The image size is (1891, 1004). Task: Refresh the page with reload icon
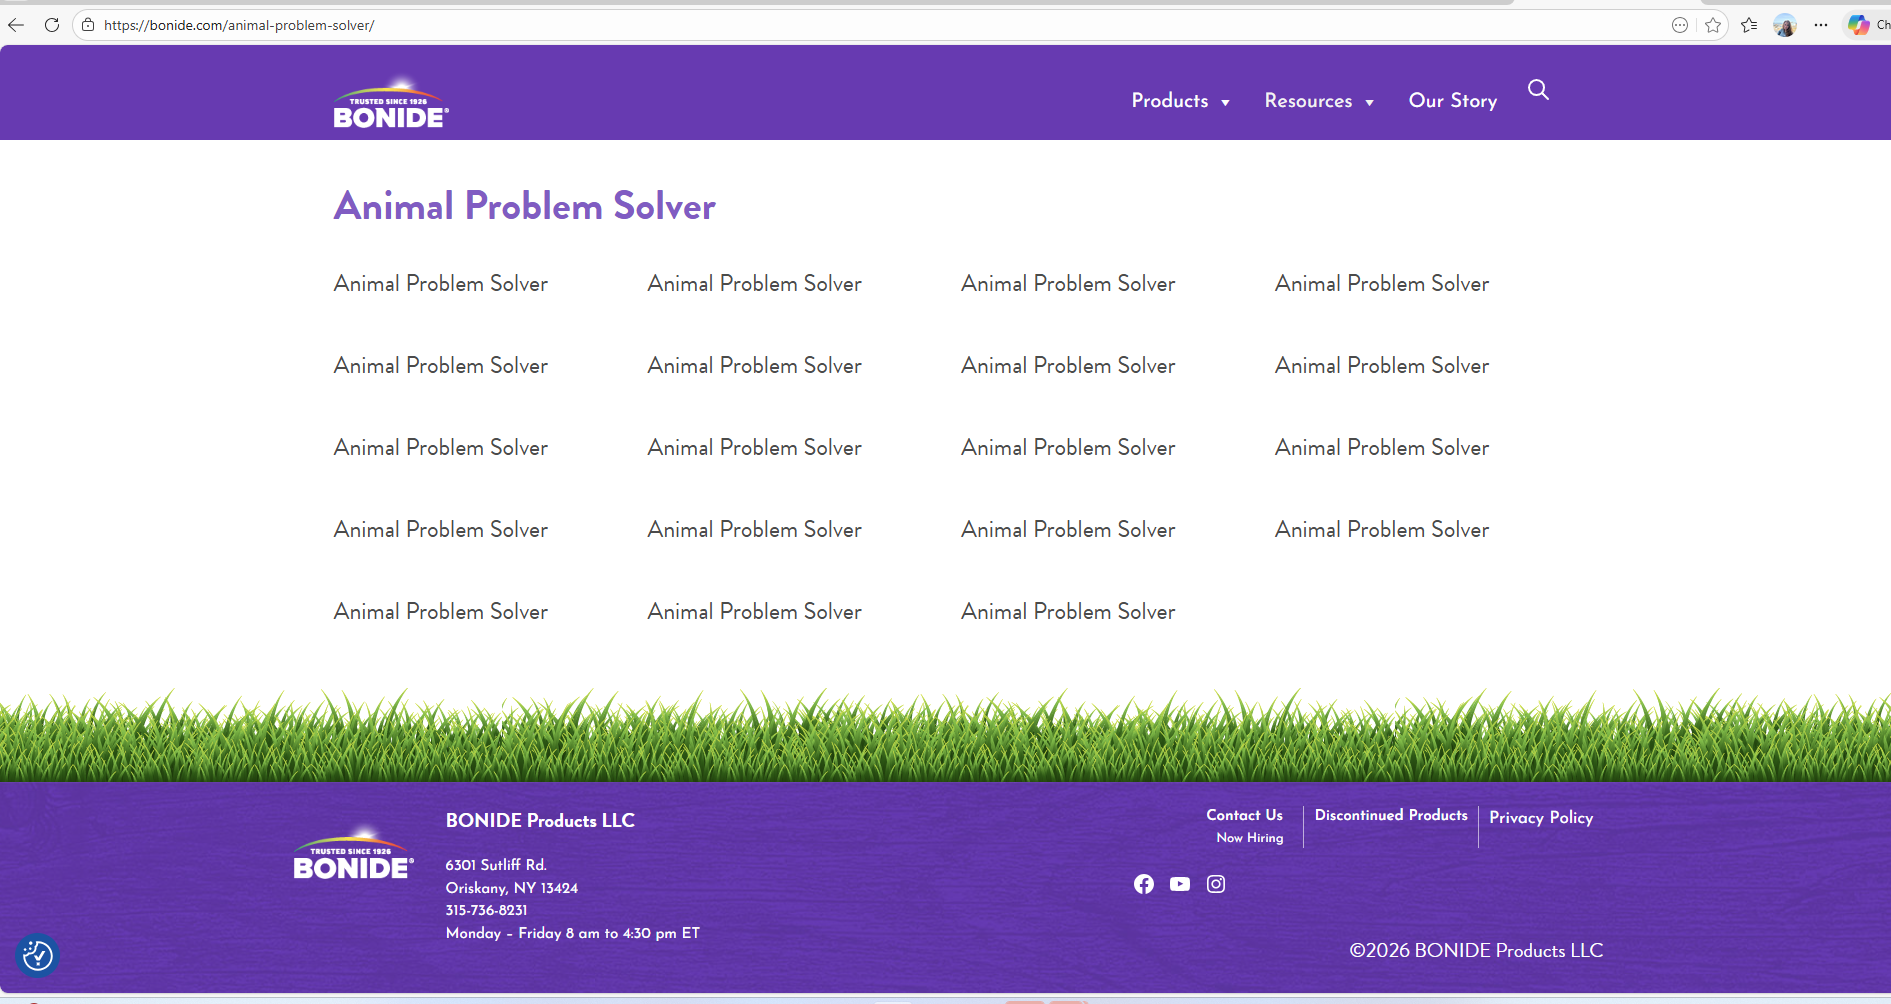tap(52, 25)
